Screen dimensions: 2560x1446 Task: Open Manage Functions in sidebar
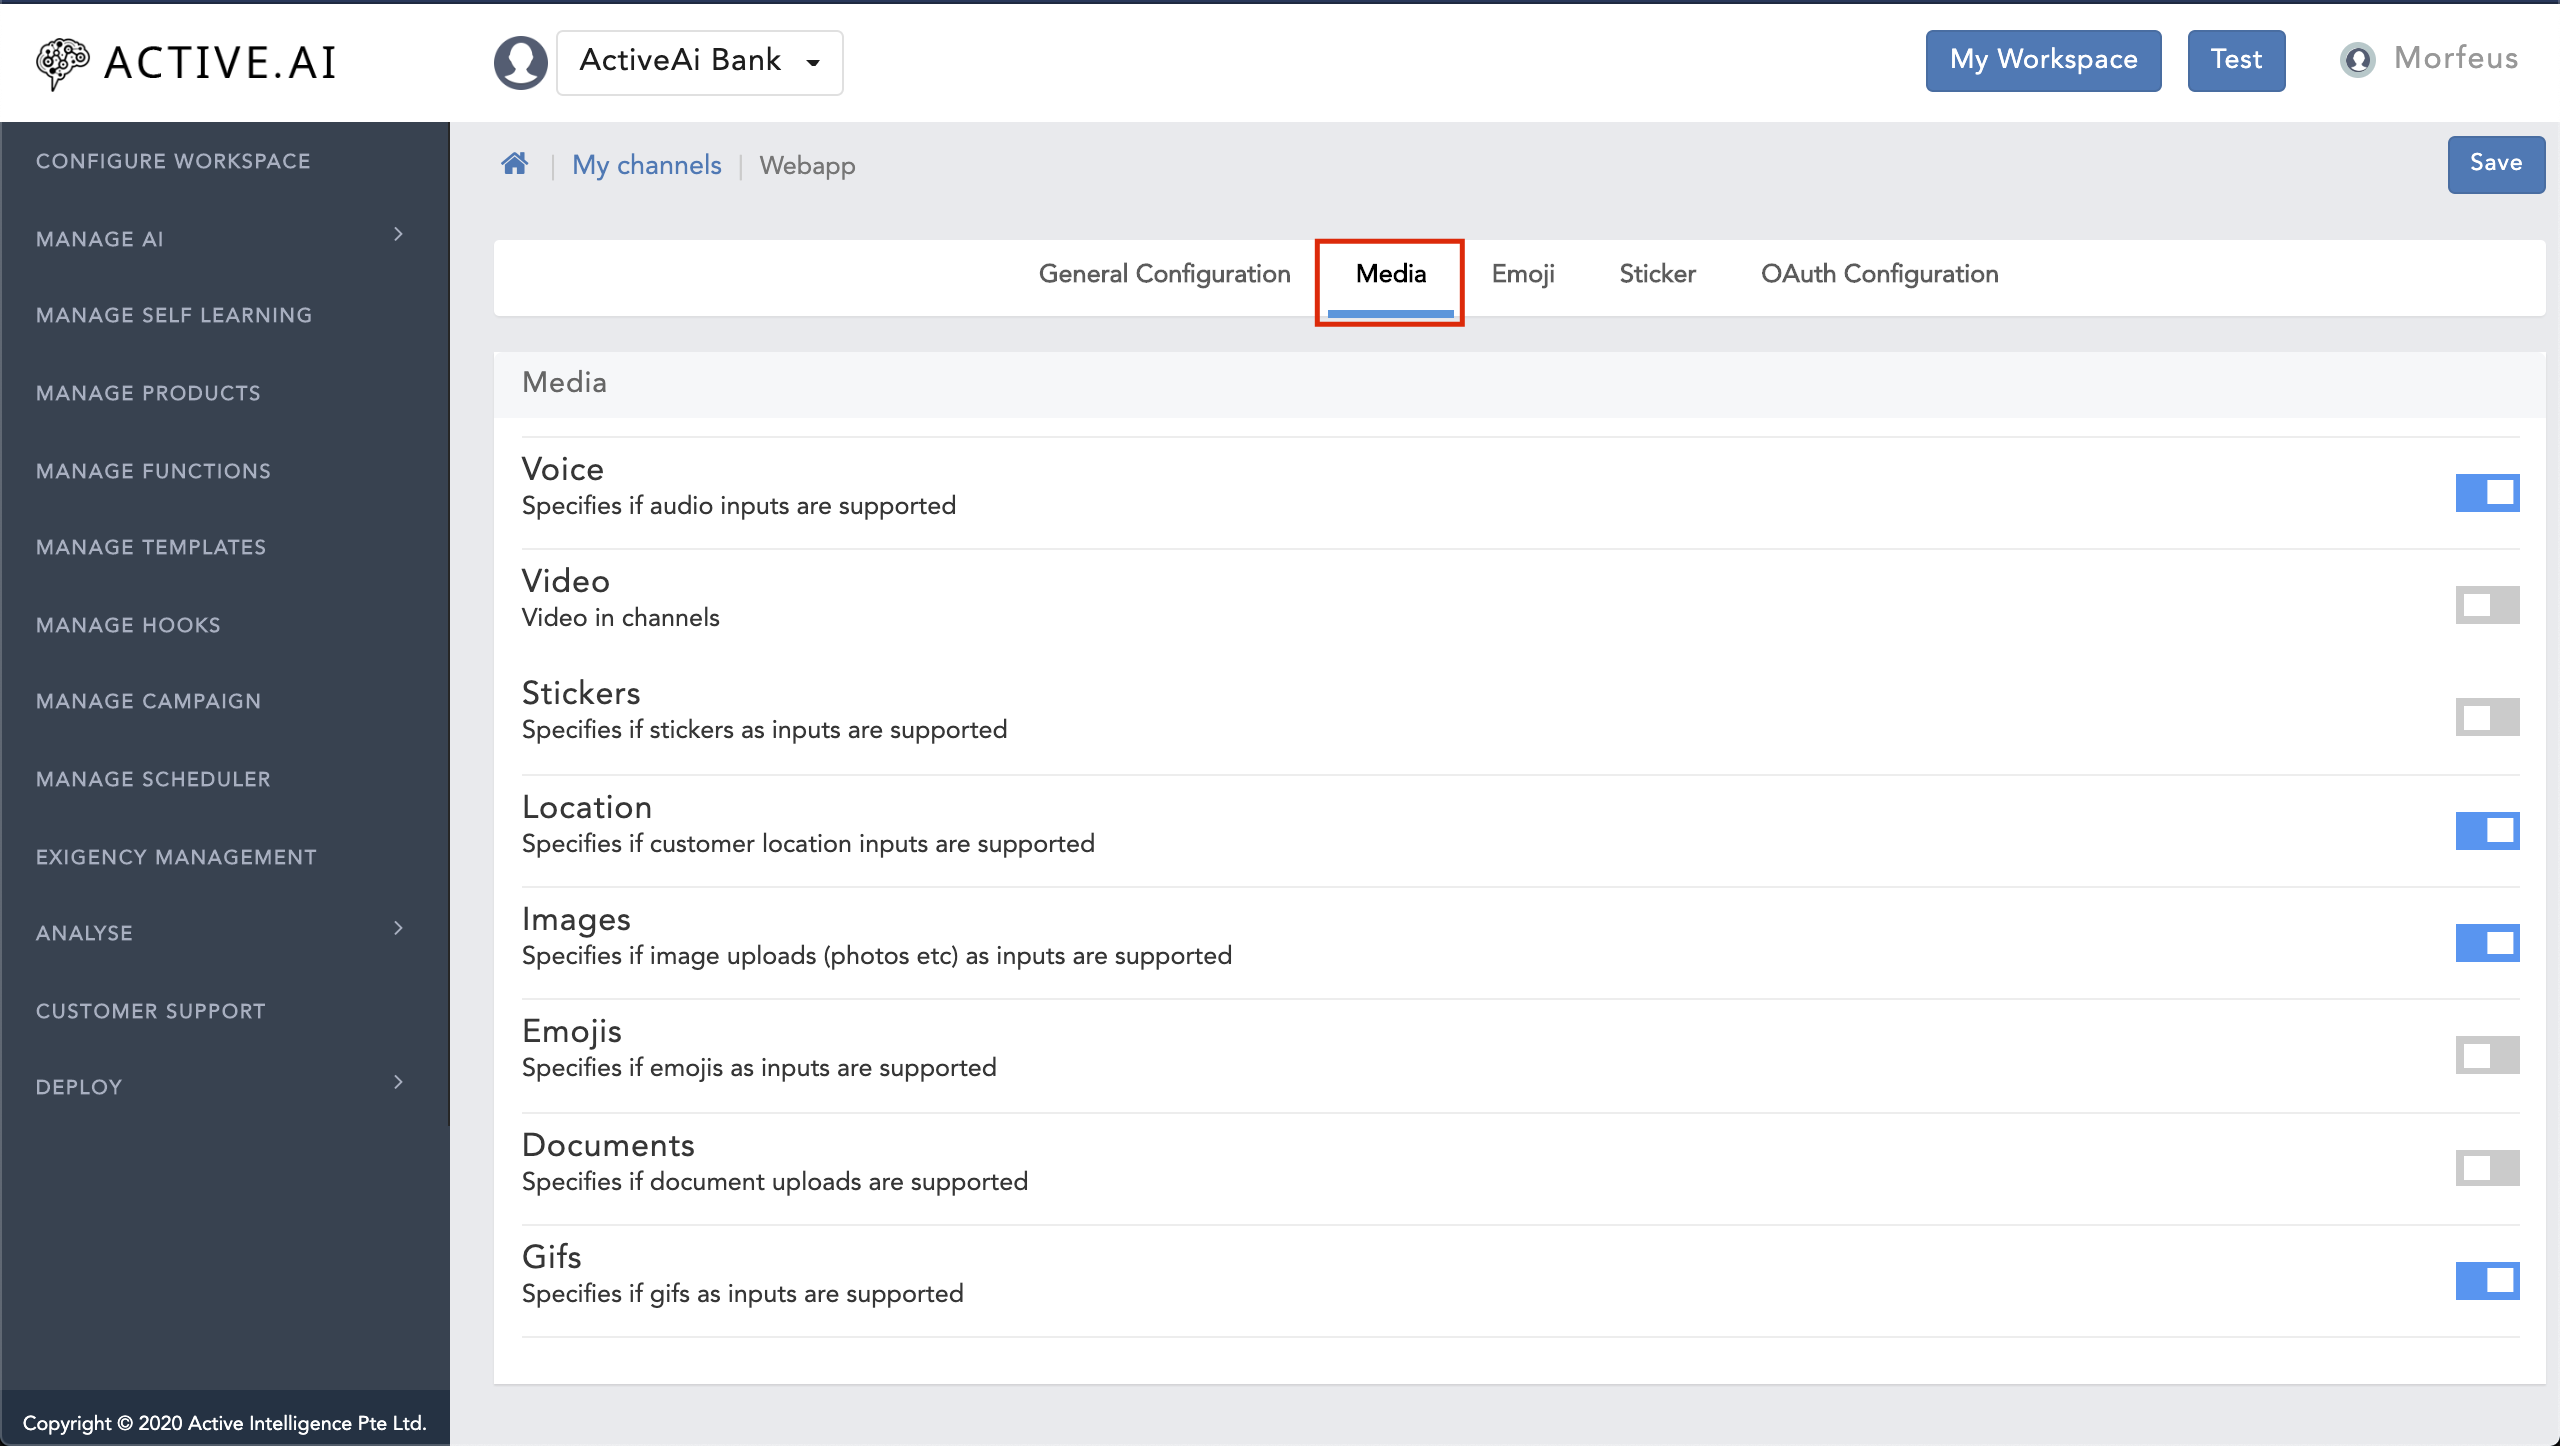point(153,471)
